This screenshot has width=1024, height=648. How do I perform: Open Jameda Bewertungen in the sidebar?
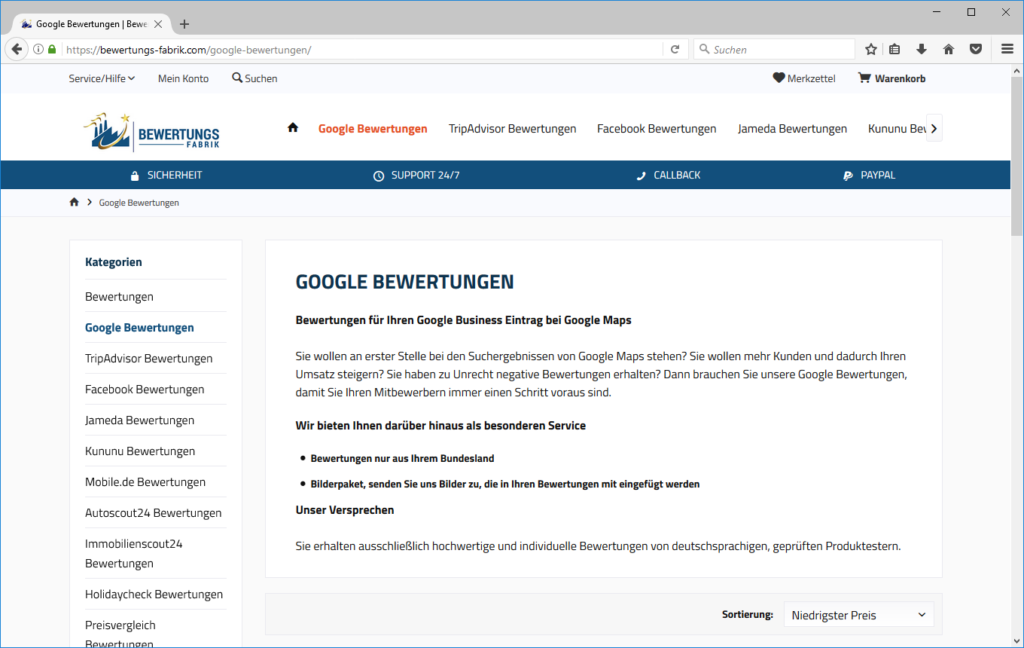pyautogui.click(x=139, y=420)
